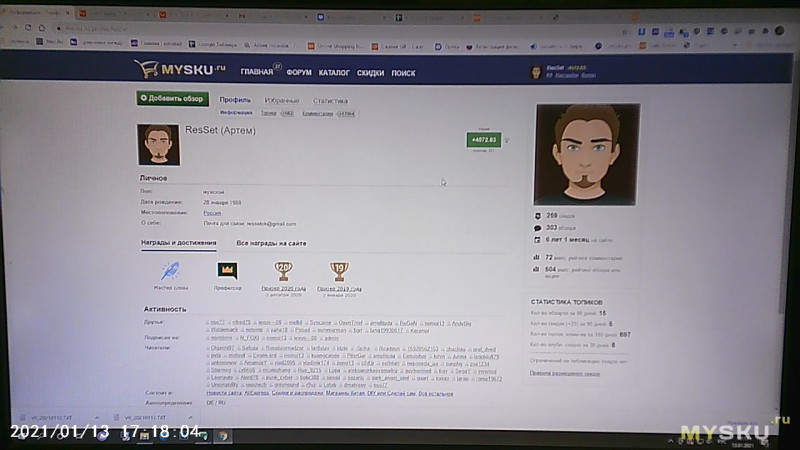Open the Информация profile sub-tab
800x450 pixels.
pos(236,112)
